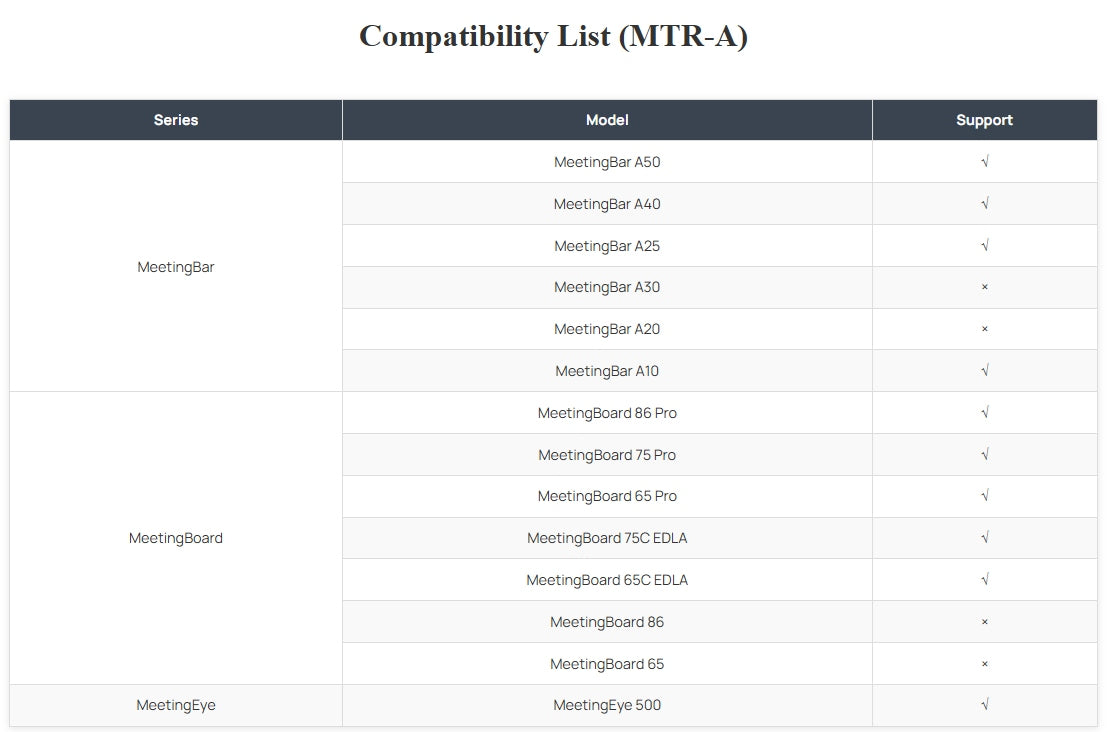Select the plain MeetingBoard 86 cell
Viewport: 1111px width, 732px height.
(x=607, y=621)
